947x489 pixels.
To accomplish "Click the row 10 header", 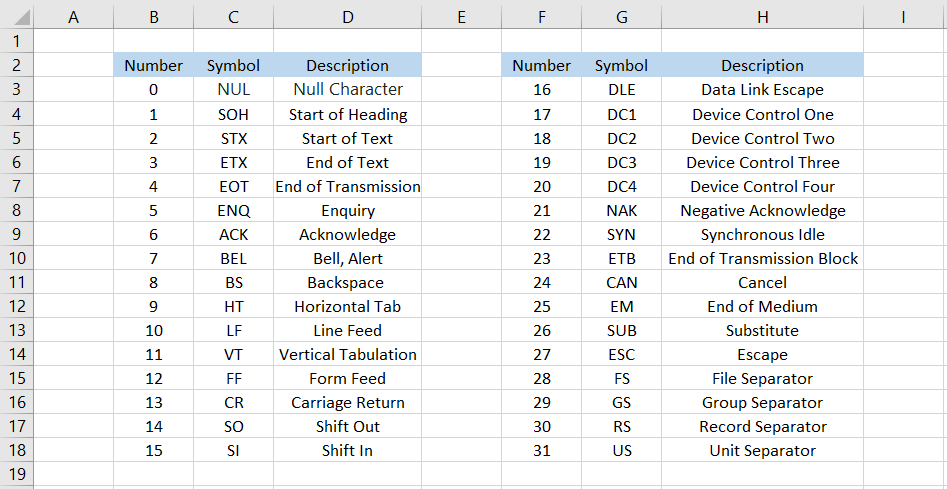I will click(16, 258).
